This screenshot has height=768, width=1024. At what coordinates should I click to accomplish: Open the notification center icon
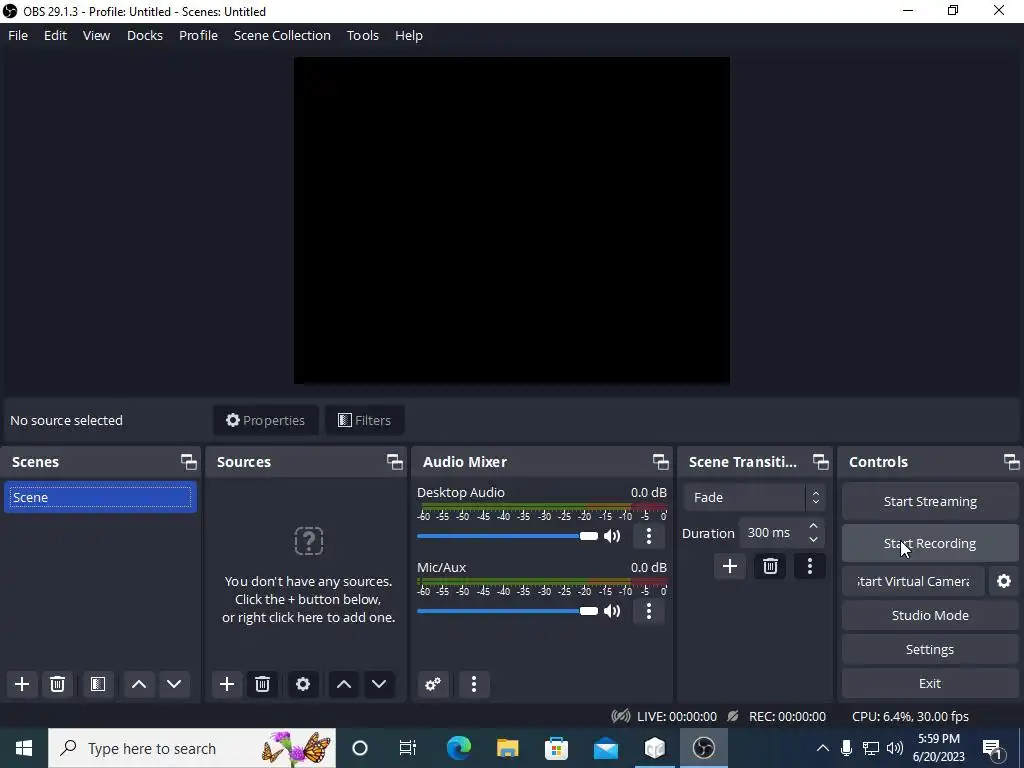point(993,748)
